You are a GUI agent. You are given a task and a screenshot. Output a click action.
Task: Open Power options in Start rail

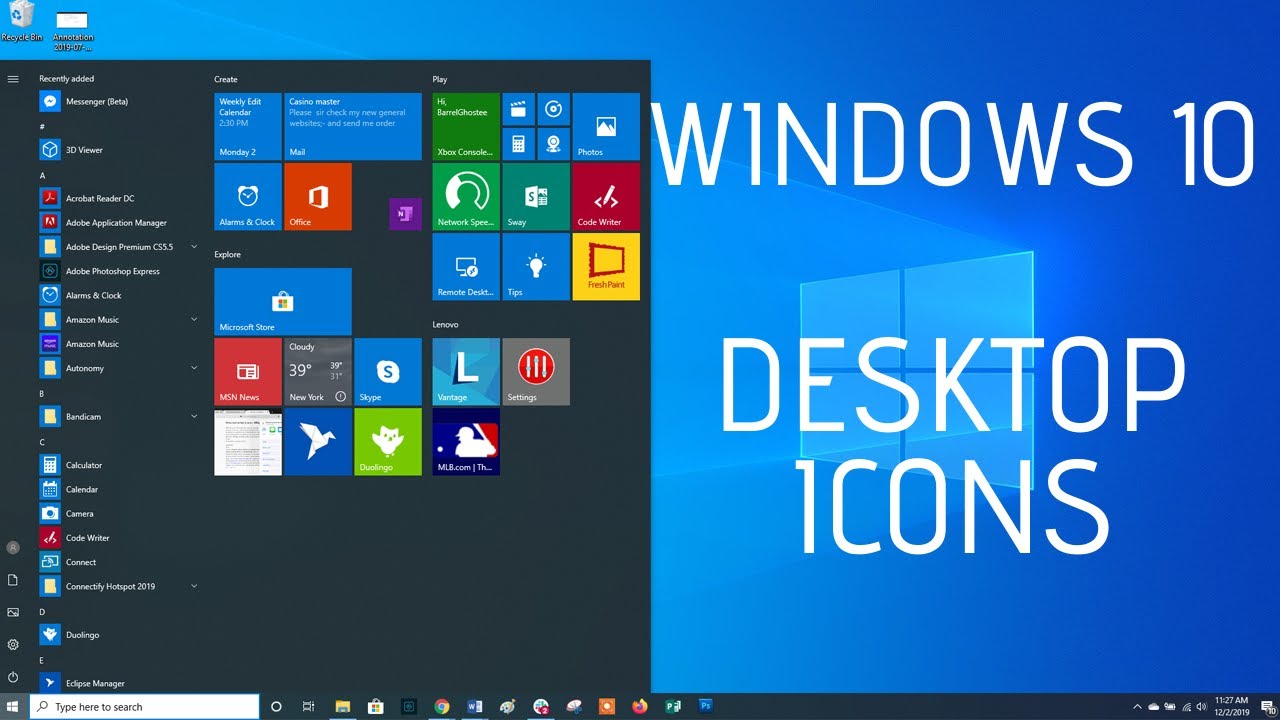coord(13,677)
